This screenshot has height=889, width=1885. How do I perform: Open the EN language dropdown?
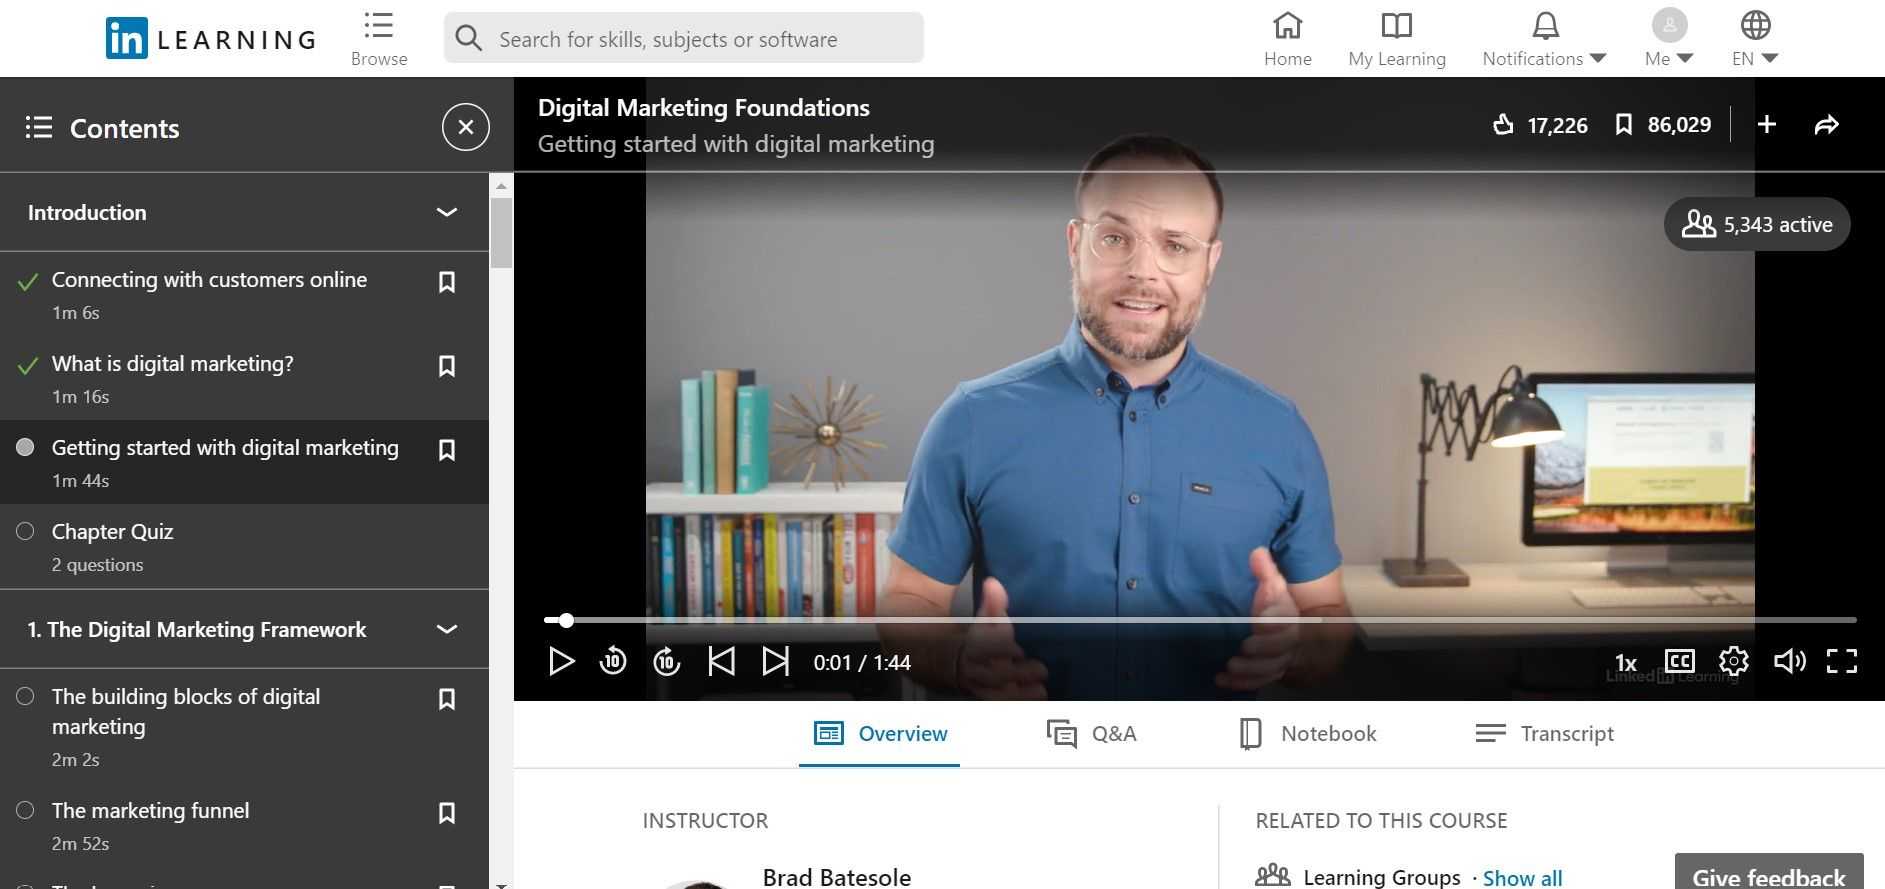(x=1755, y=40)
